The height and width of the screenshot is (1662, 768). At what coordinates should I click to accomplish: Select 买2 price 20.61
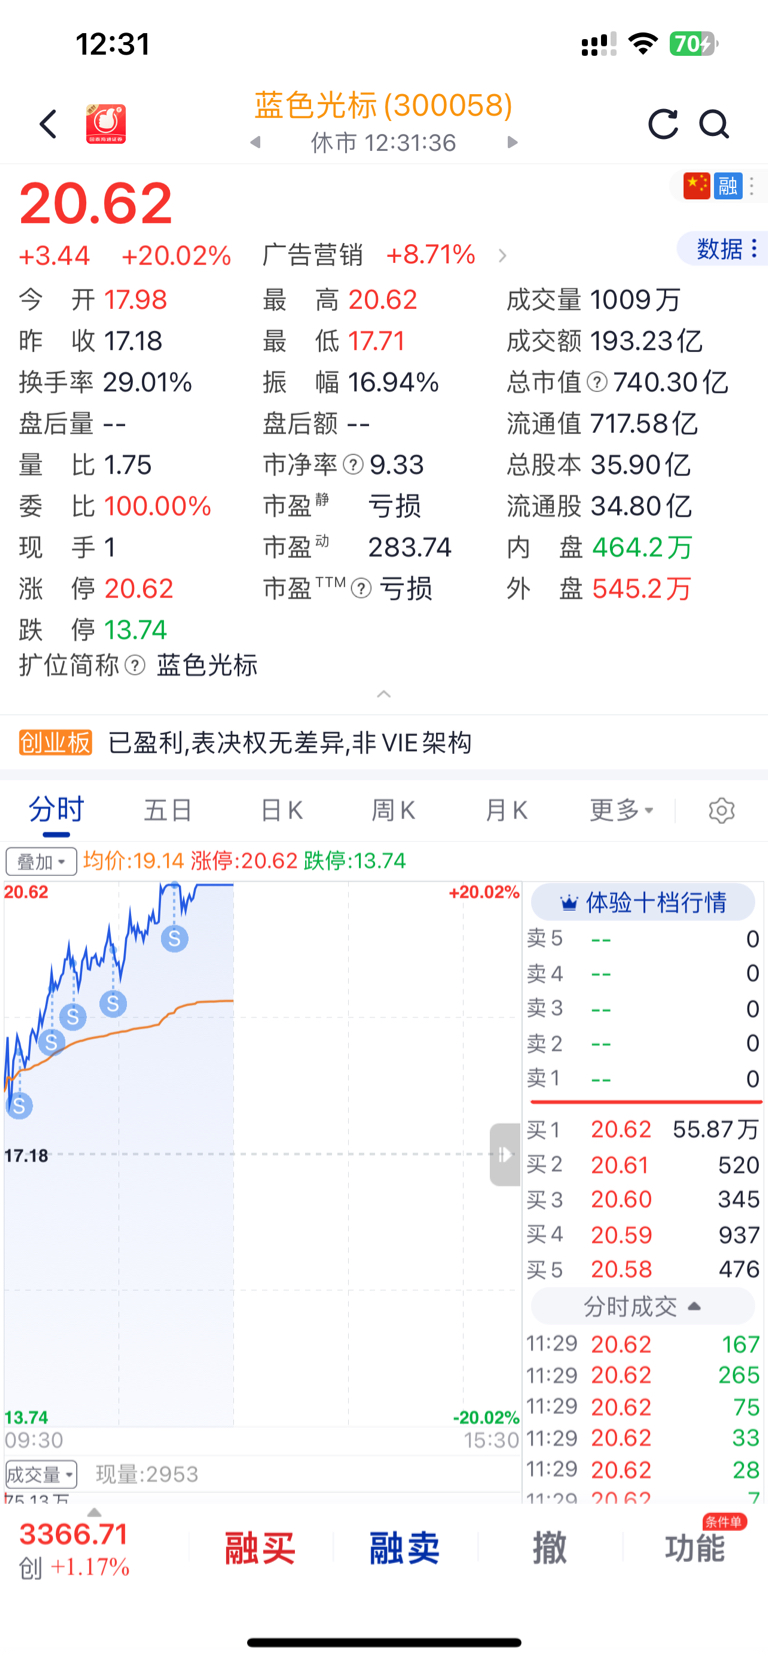620,1165
